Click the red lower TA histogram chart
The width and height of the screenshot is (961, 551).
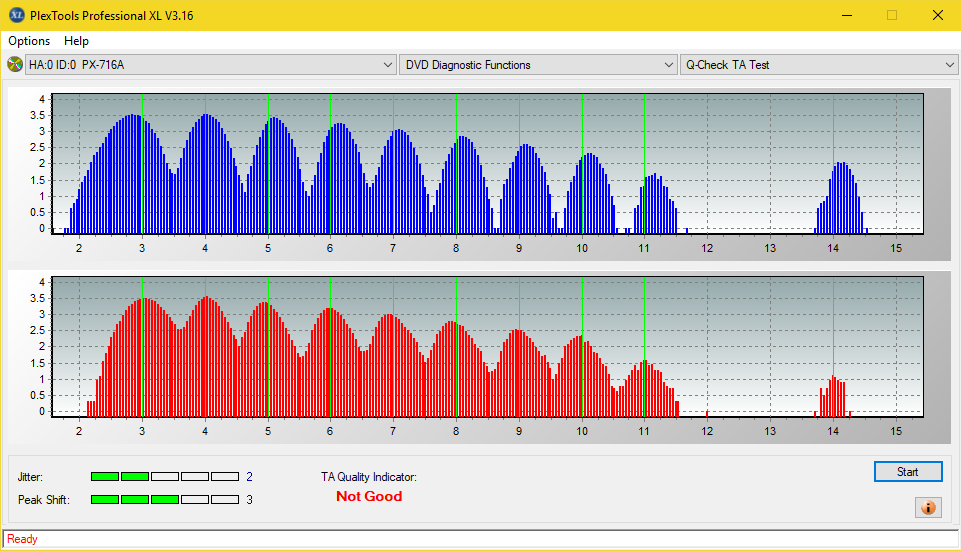pos(487,348)
